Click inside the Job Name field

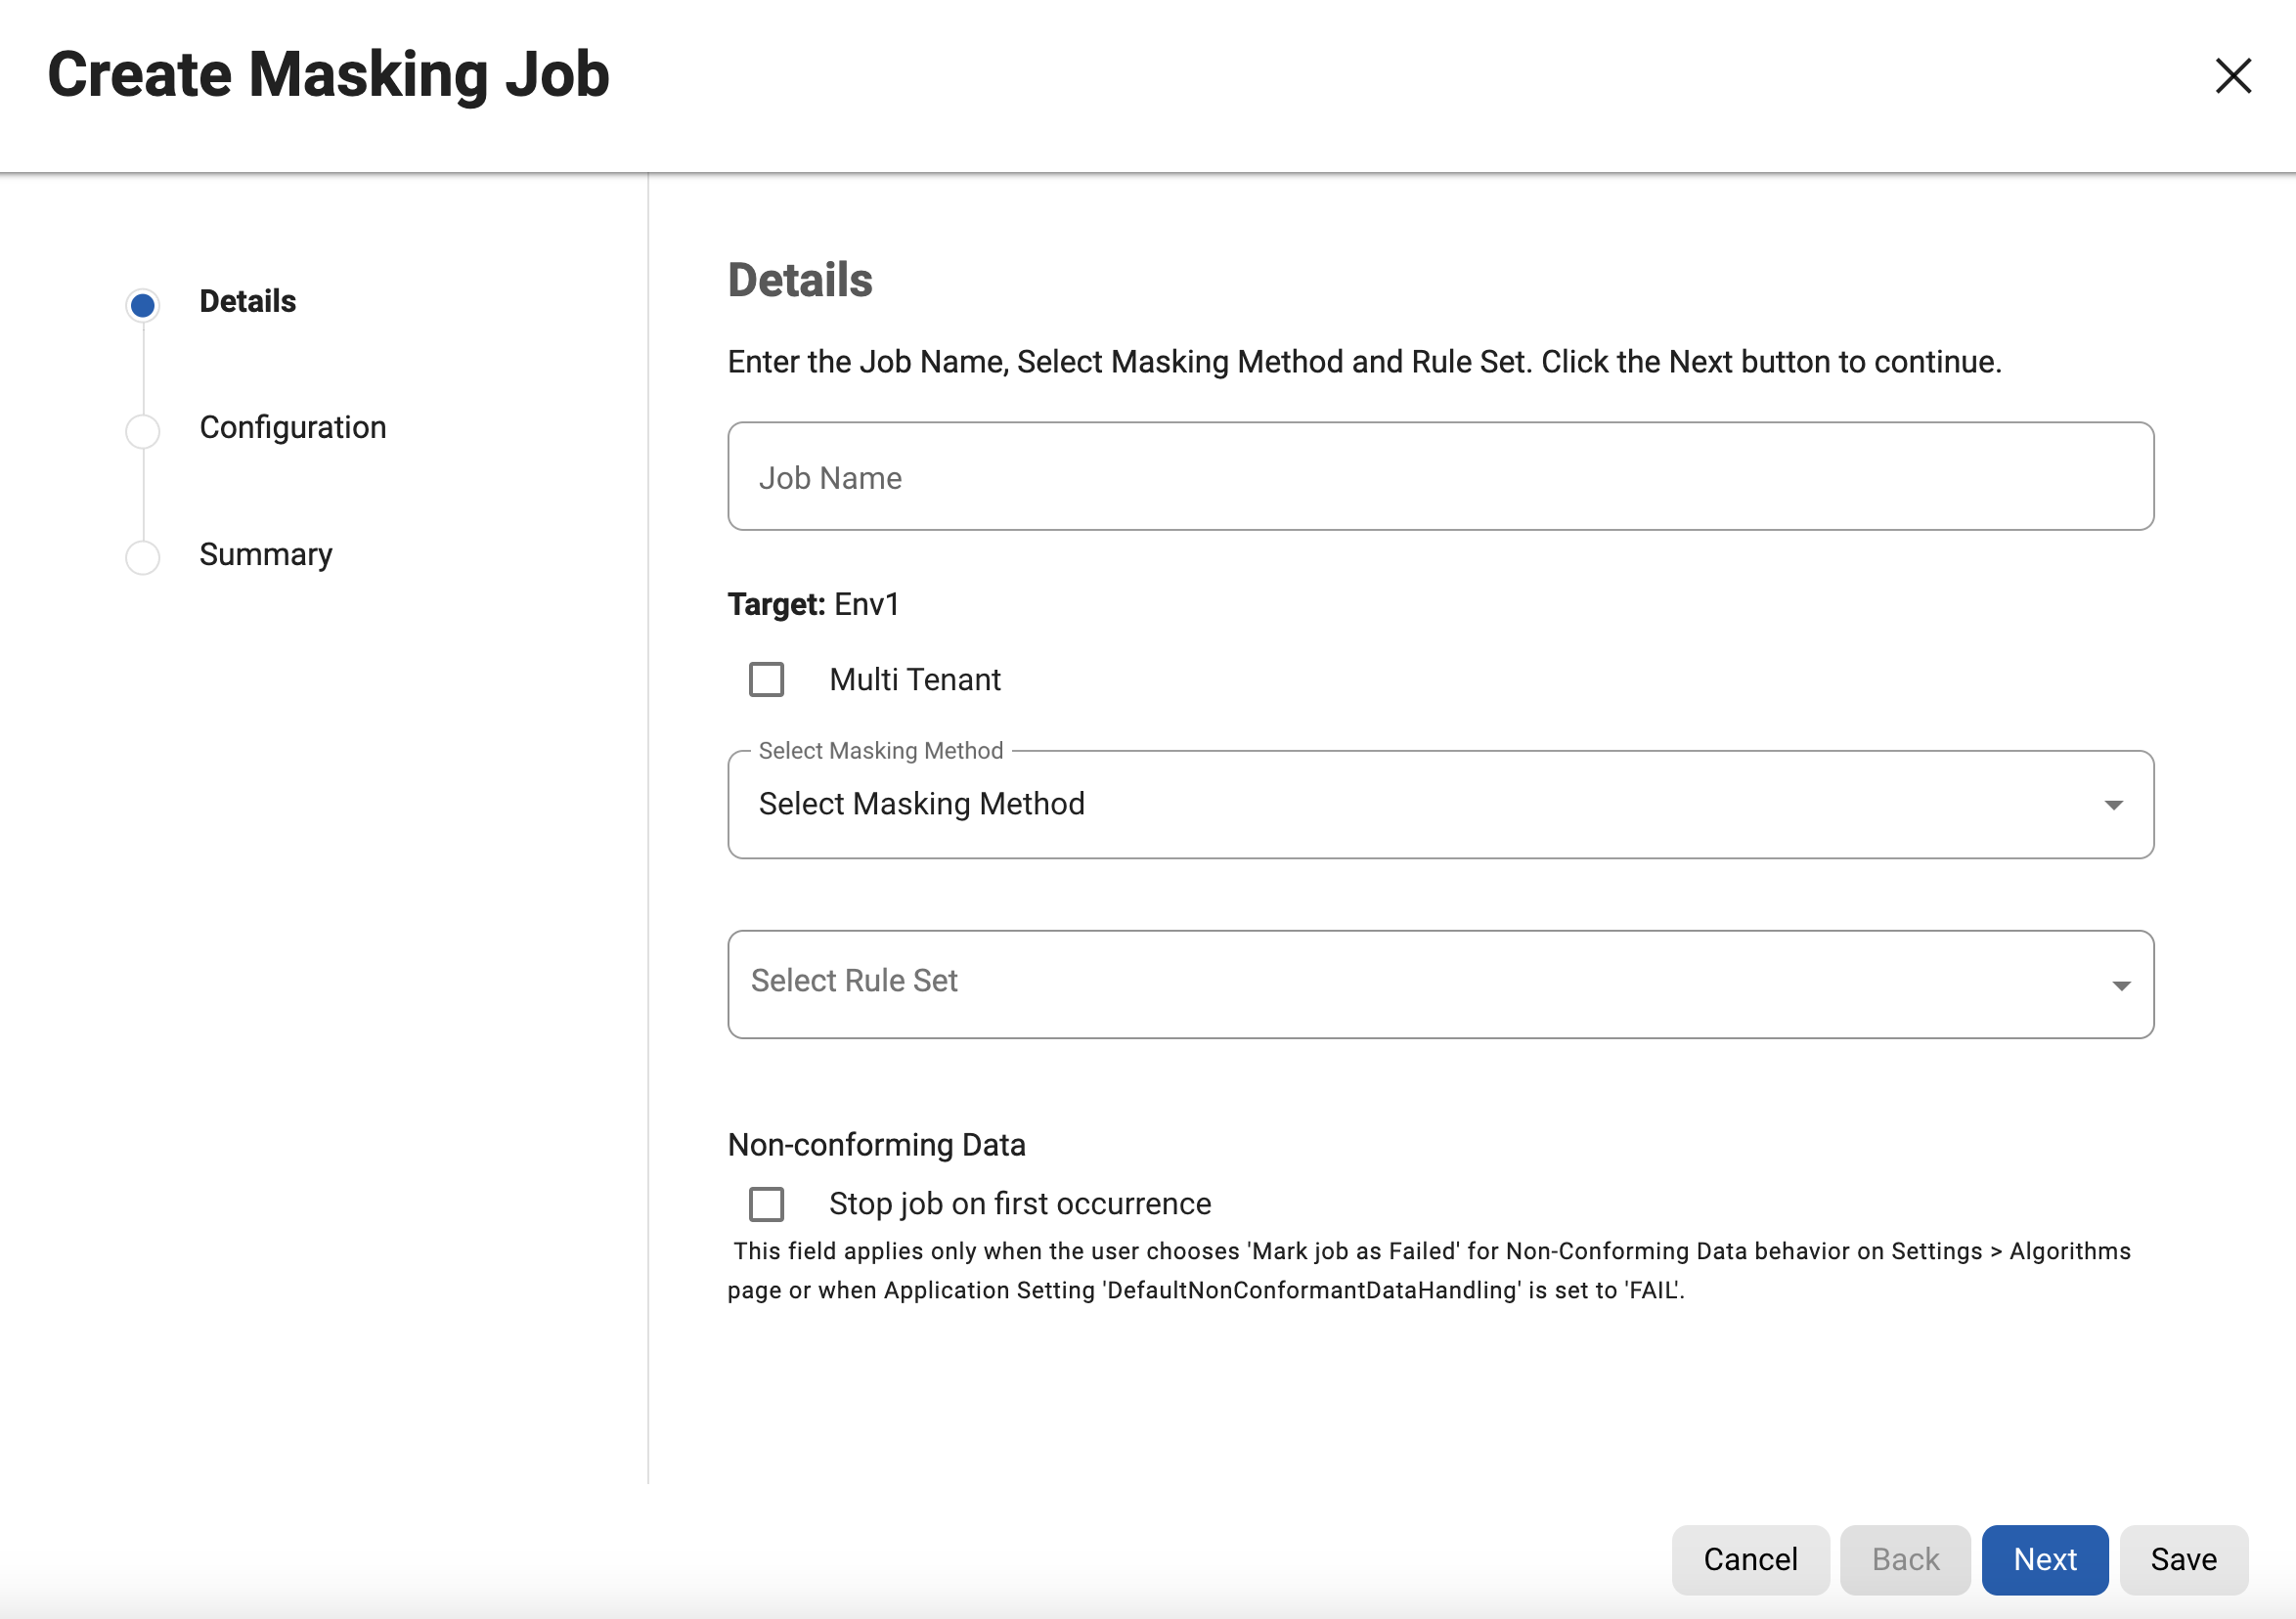[1440, 477]
